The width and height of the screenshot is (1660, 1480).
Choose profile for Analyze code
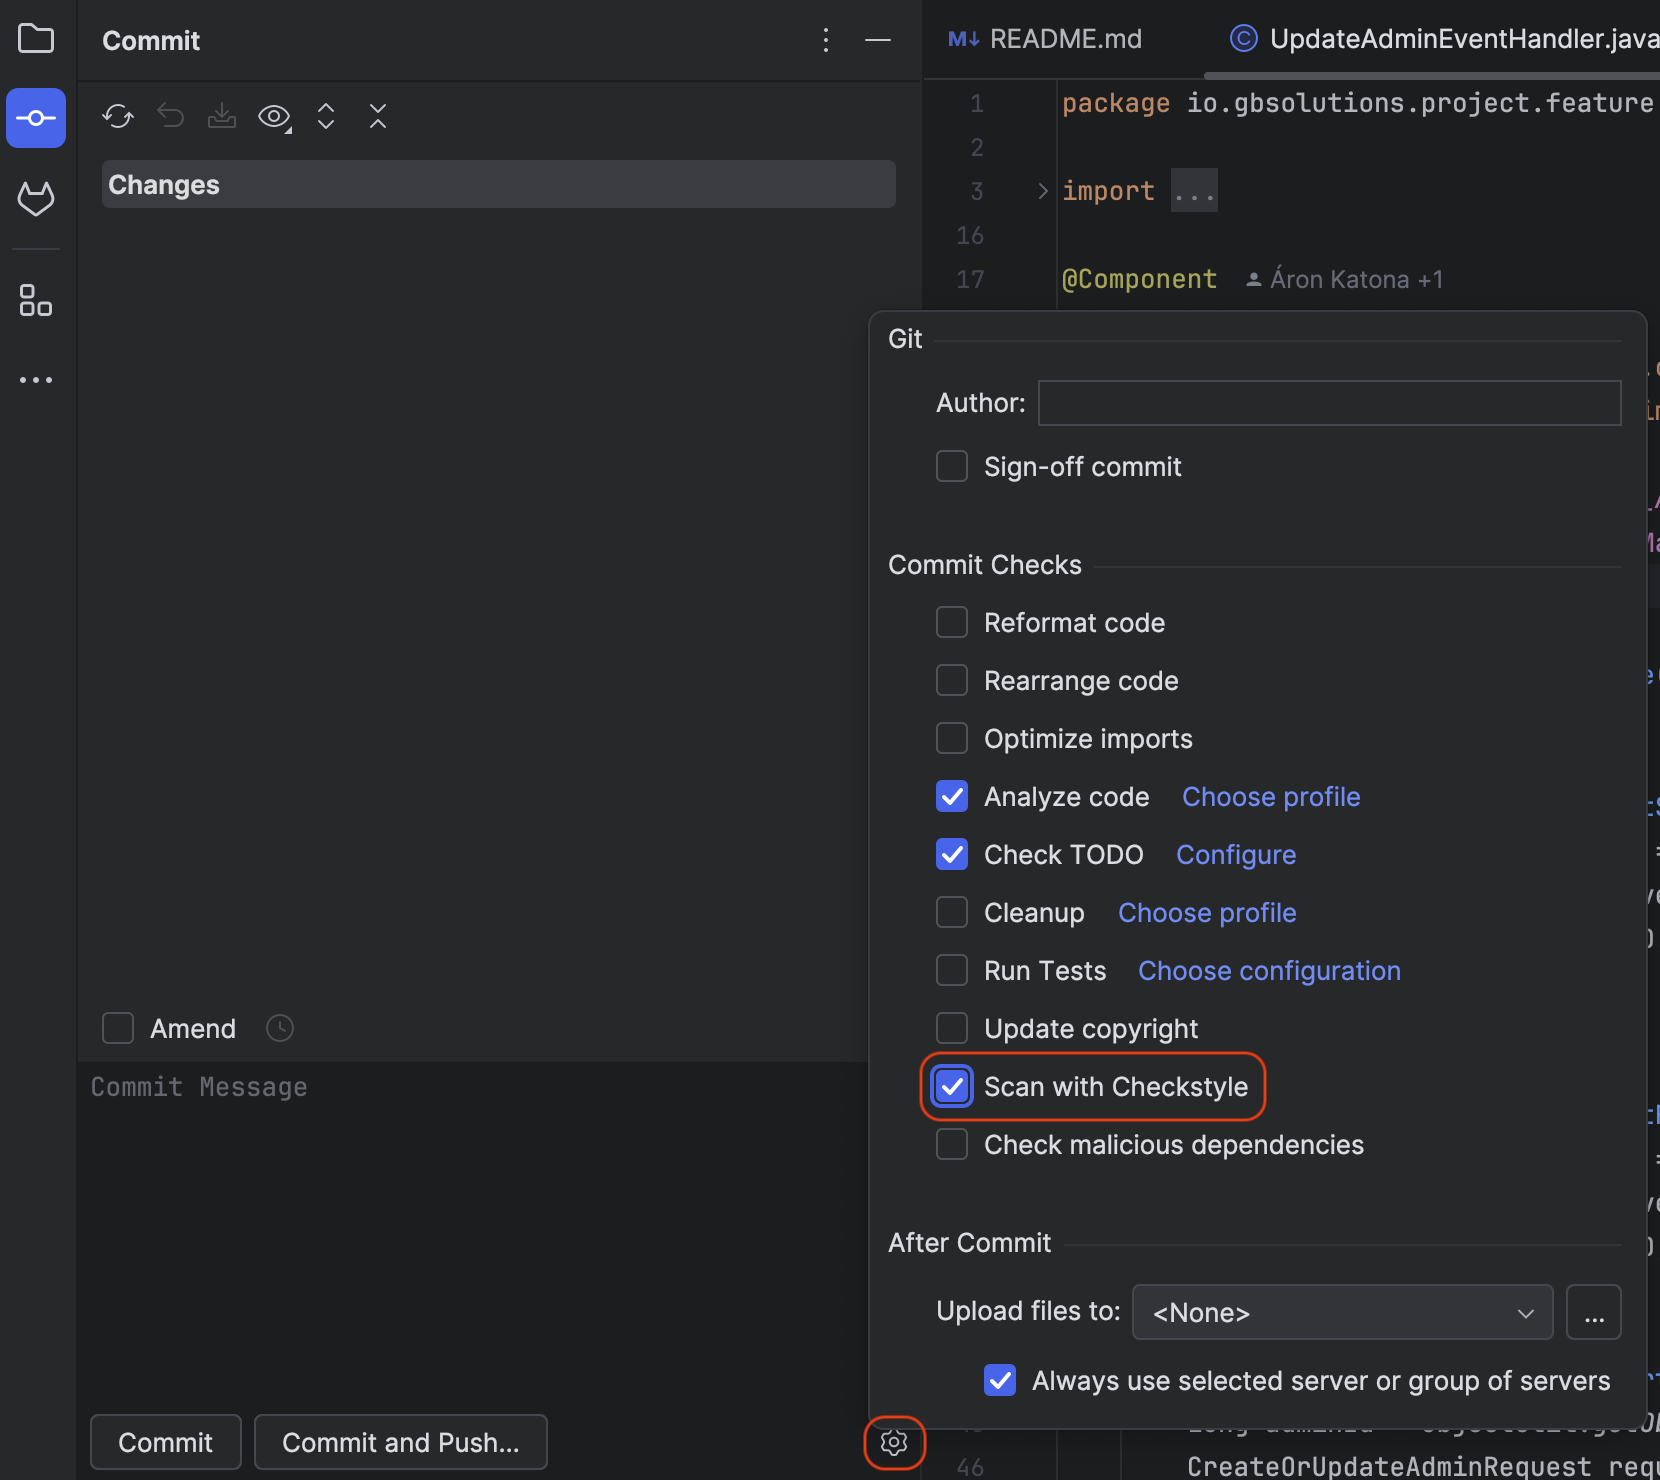pos(1271,797)
